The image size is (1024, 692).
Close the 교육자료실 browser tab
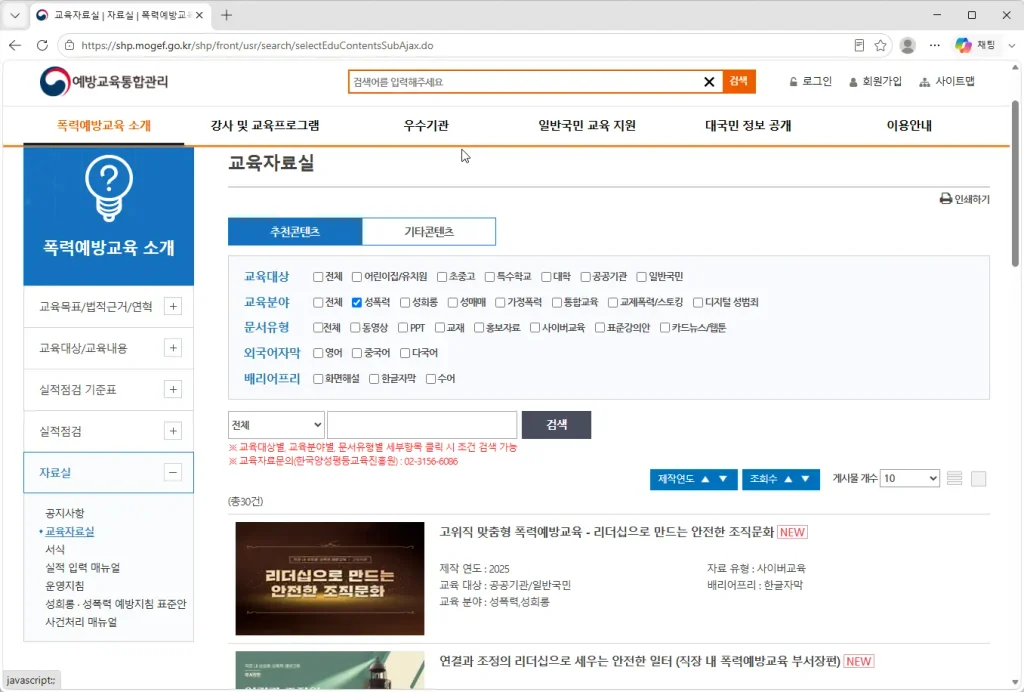(x=199, y=15)
